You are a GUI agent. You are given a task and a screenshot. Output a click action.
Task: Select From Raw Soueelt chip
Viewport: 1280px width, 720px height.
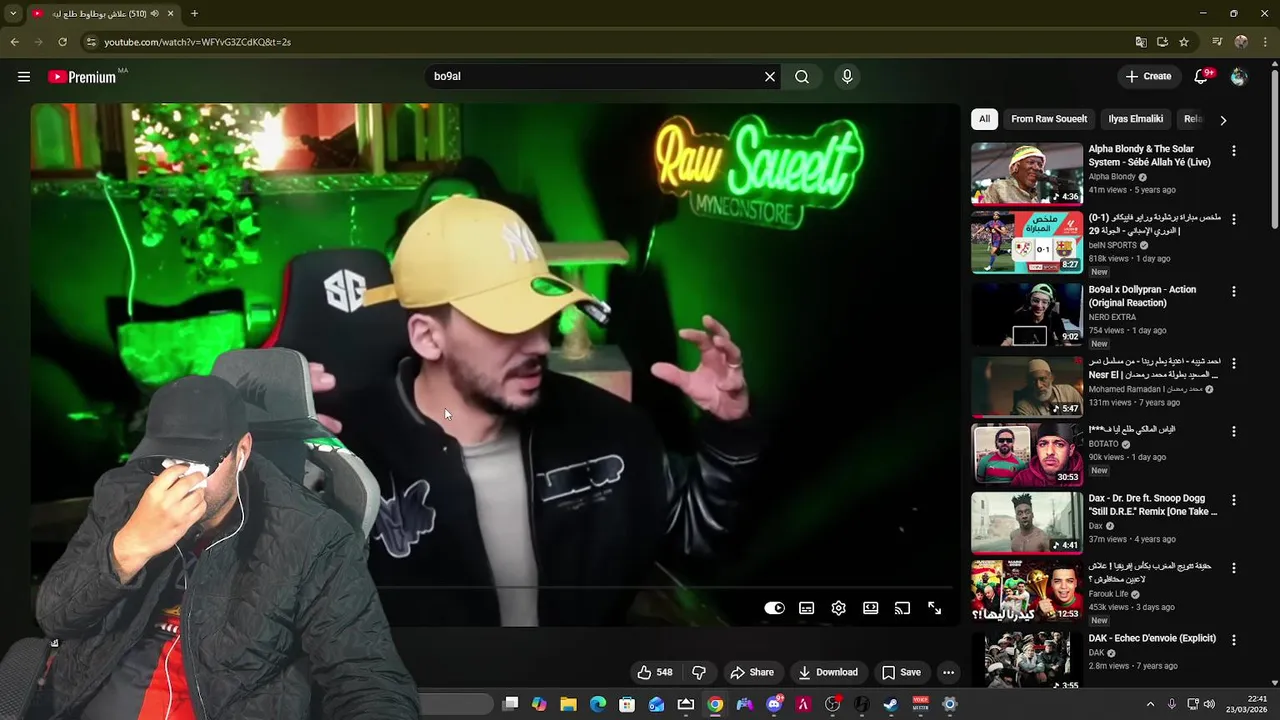(1049, 119)
